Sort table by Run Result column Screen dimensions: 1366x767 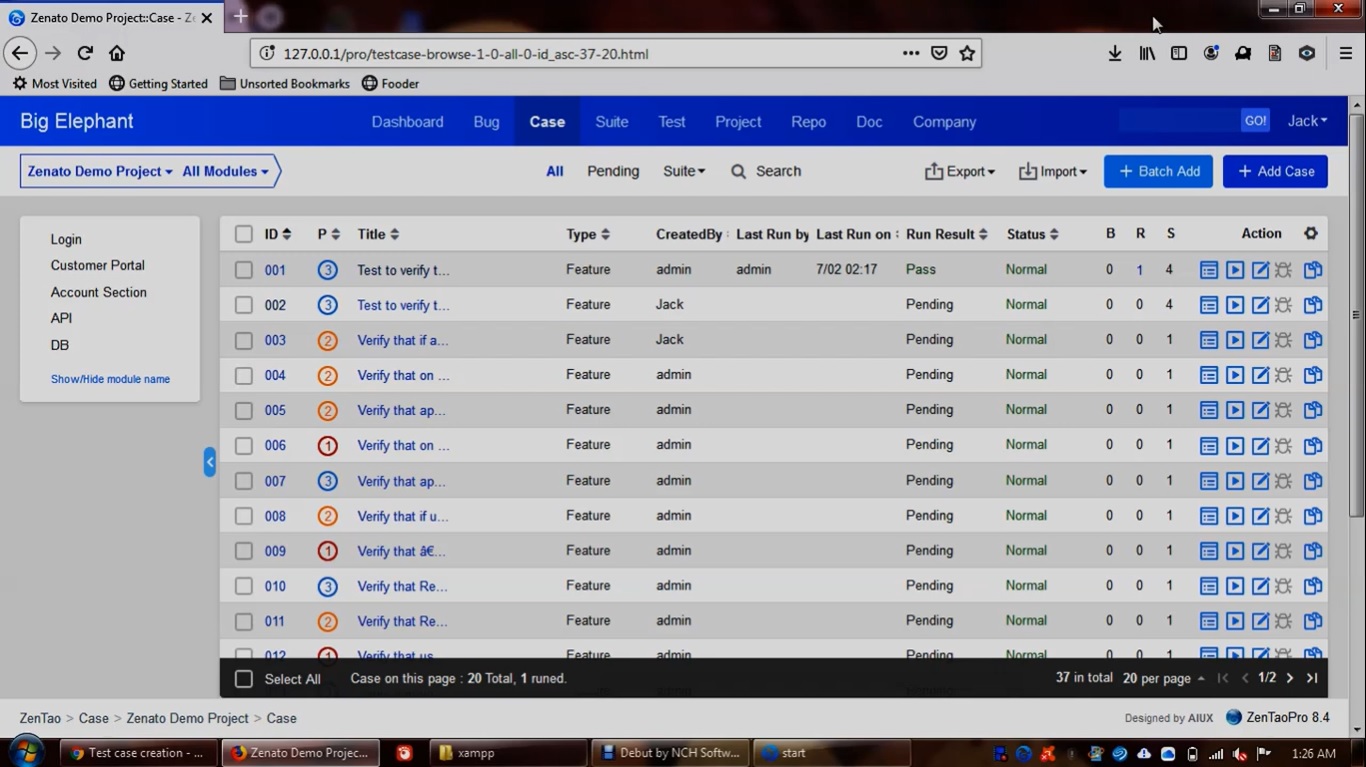(947, 234)
